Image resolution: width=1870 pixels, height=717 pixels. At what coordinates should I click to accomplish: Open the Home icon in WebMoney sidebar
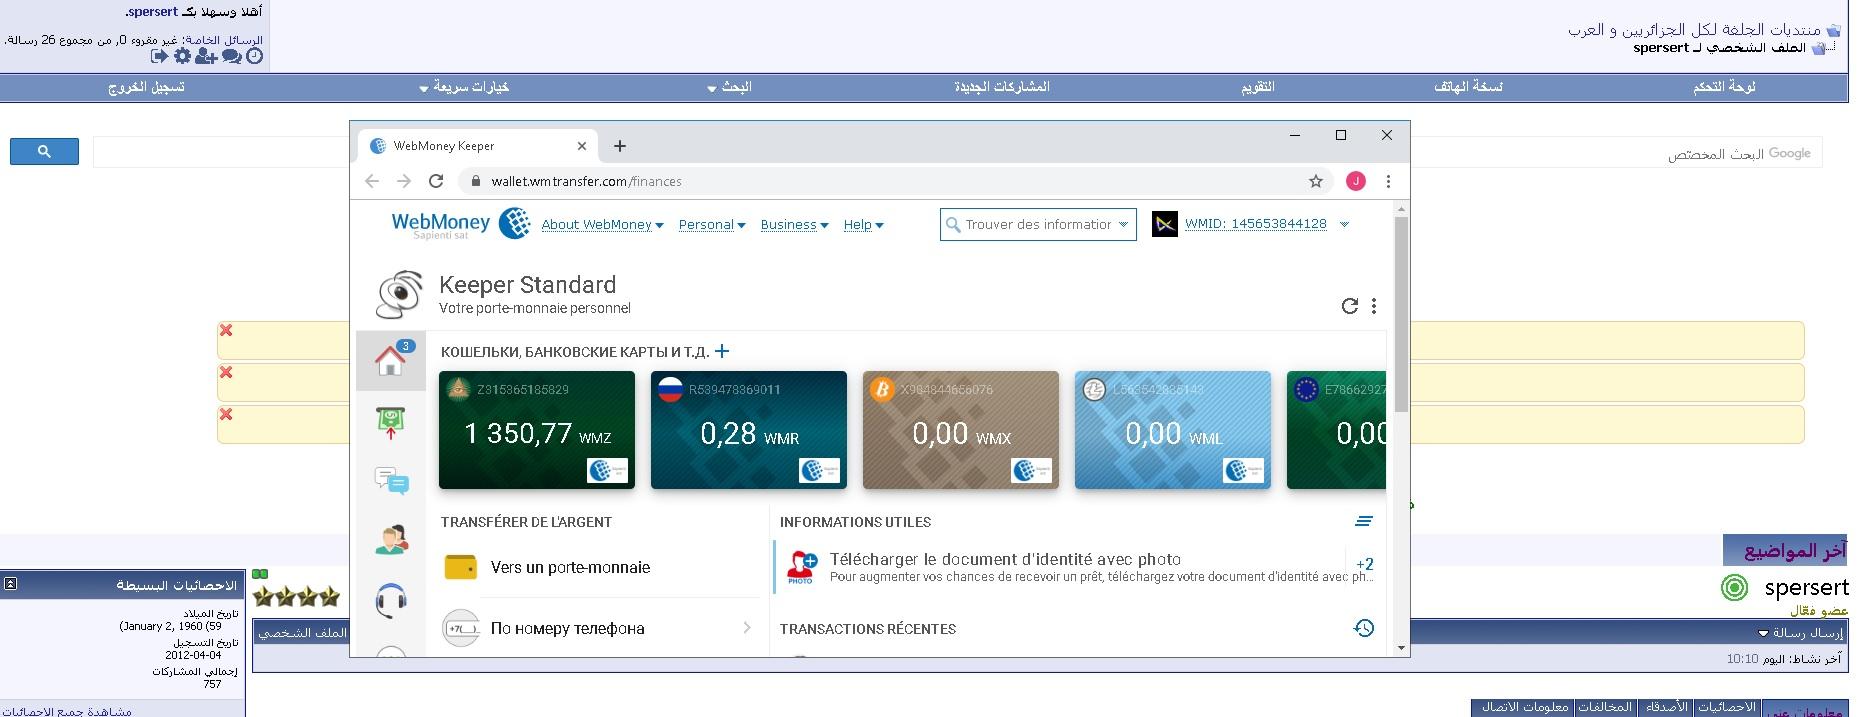(390, 360)
